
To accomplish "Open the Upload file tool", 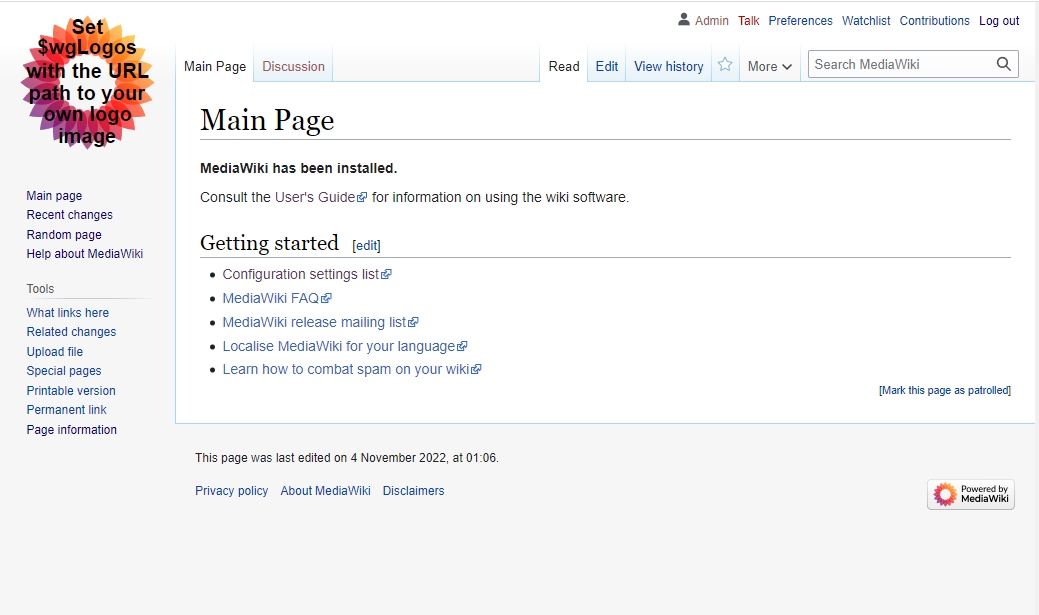I will click(x=54, y=352).
